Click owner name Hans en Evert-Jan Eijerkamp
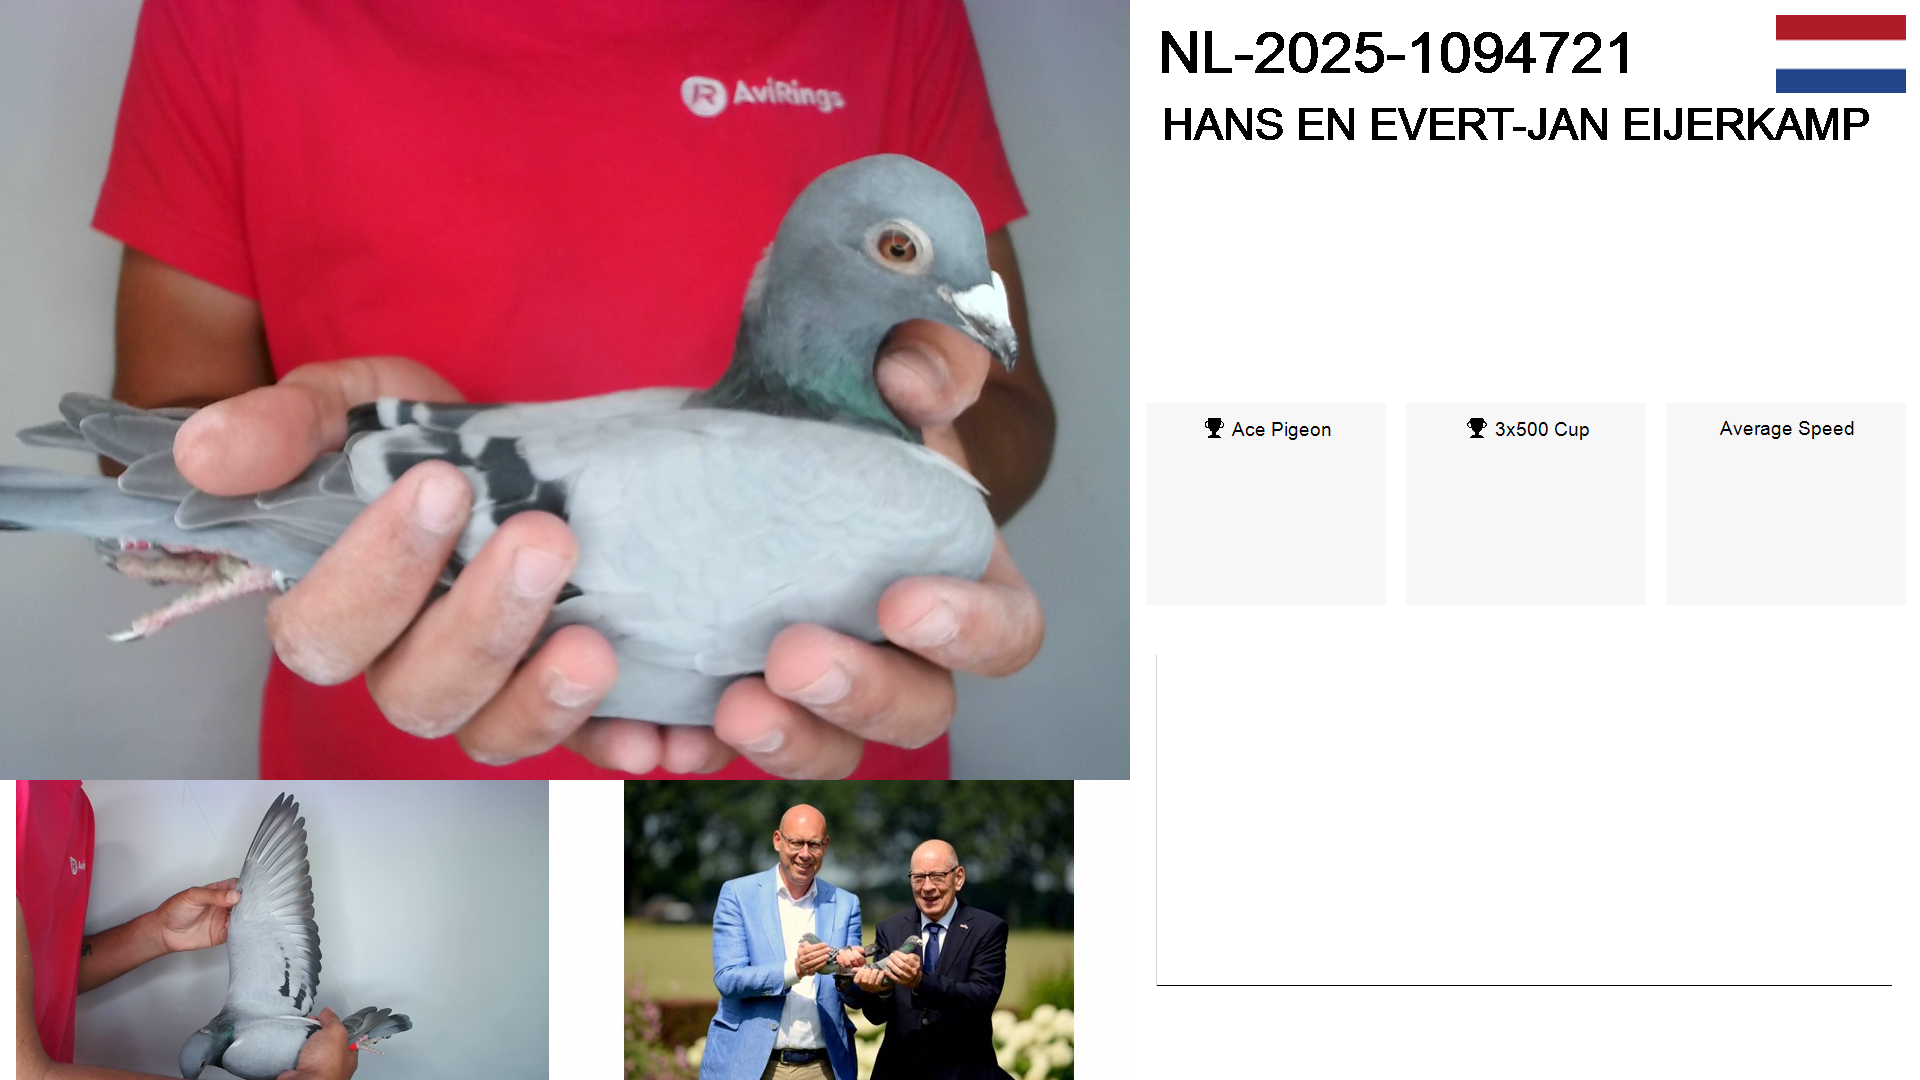Image resolution: width=1920 pixels, height=1080 pixels. click(x=1515, y=125)
